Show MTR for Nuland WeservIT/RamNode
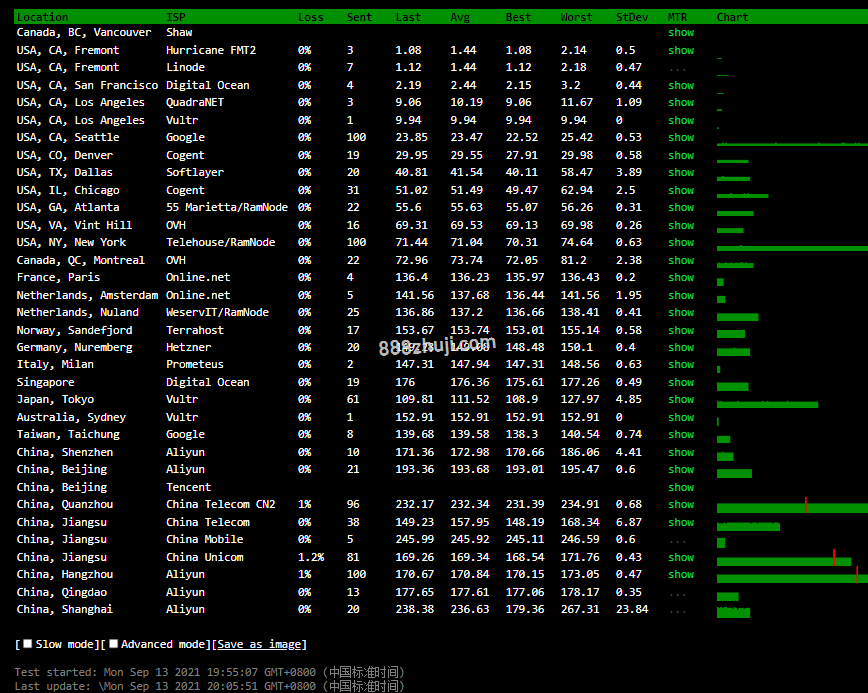Viewport: 868px width, 693px height. [x=681, y=312]
